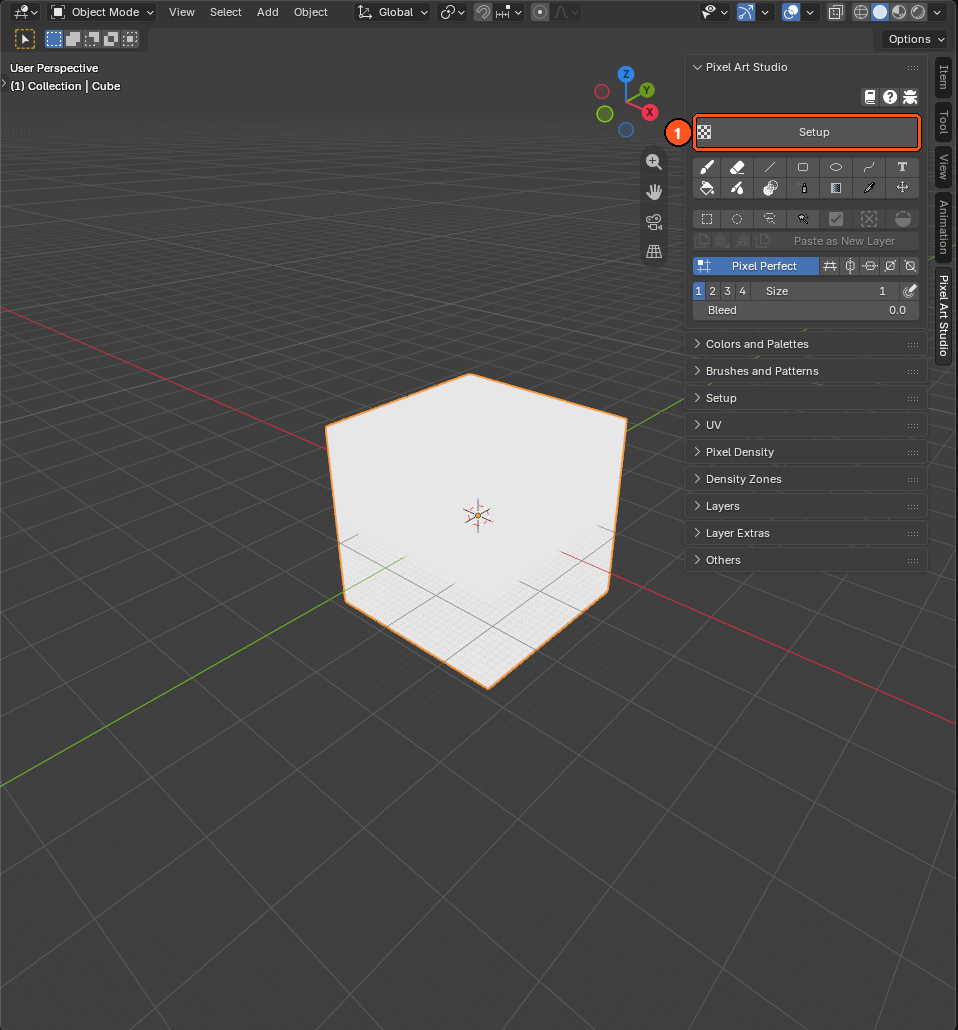Screen dimensions: 958x1030
Task: Switch perspective/orthographic grid gizmo
Action: [654, 252]
